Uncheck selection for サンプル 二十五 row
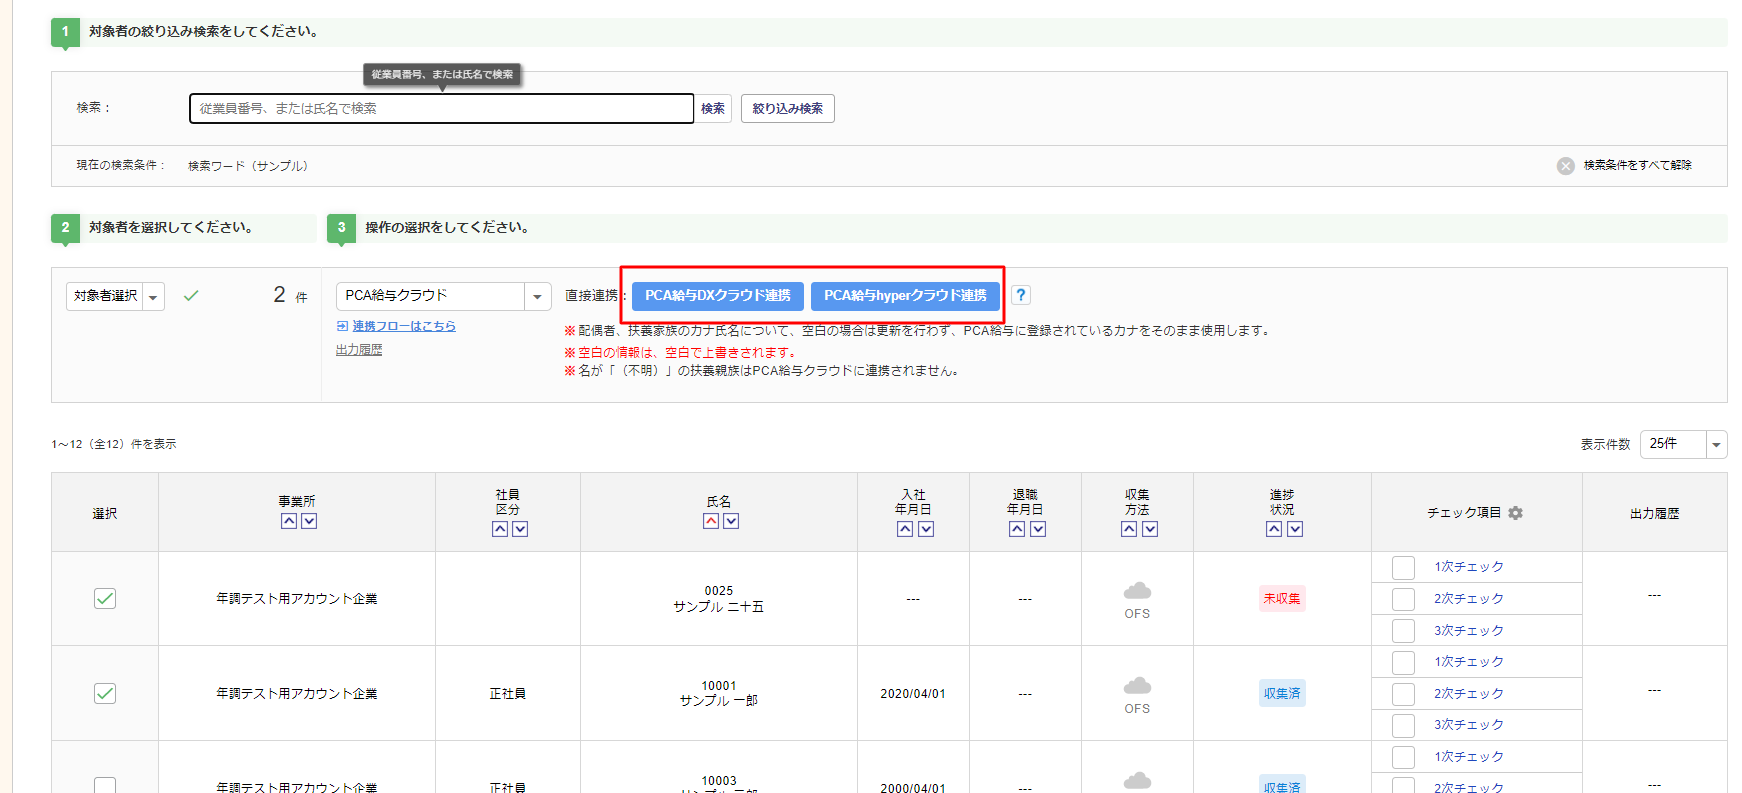Viewport: 1742px width, 793px height. pos(105,598)
